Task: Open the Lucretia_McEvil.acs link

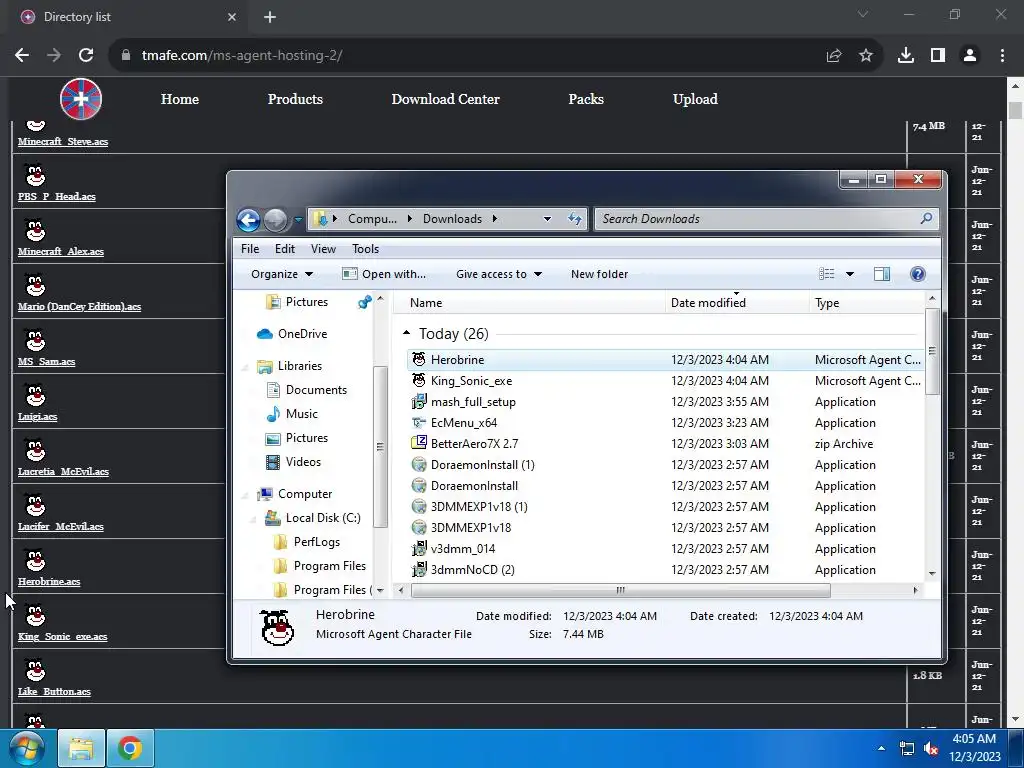Action: pyautogui.click(x=63, y=472)
